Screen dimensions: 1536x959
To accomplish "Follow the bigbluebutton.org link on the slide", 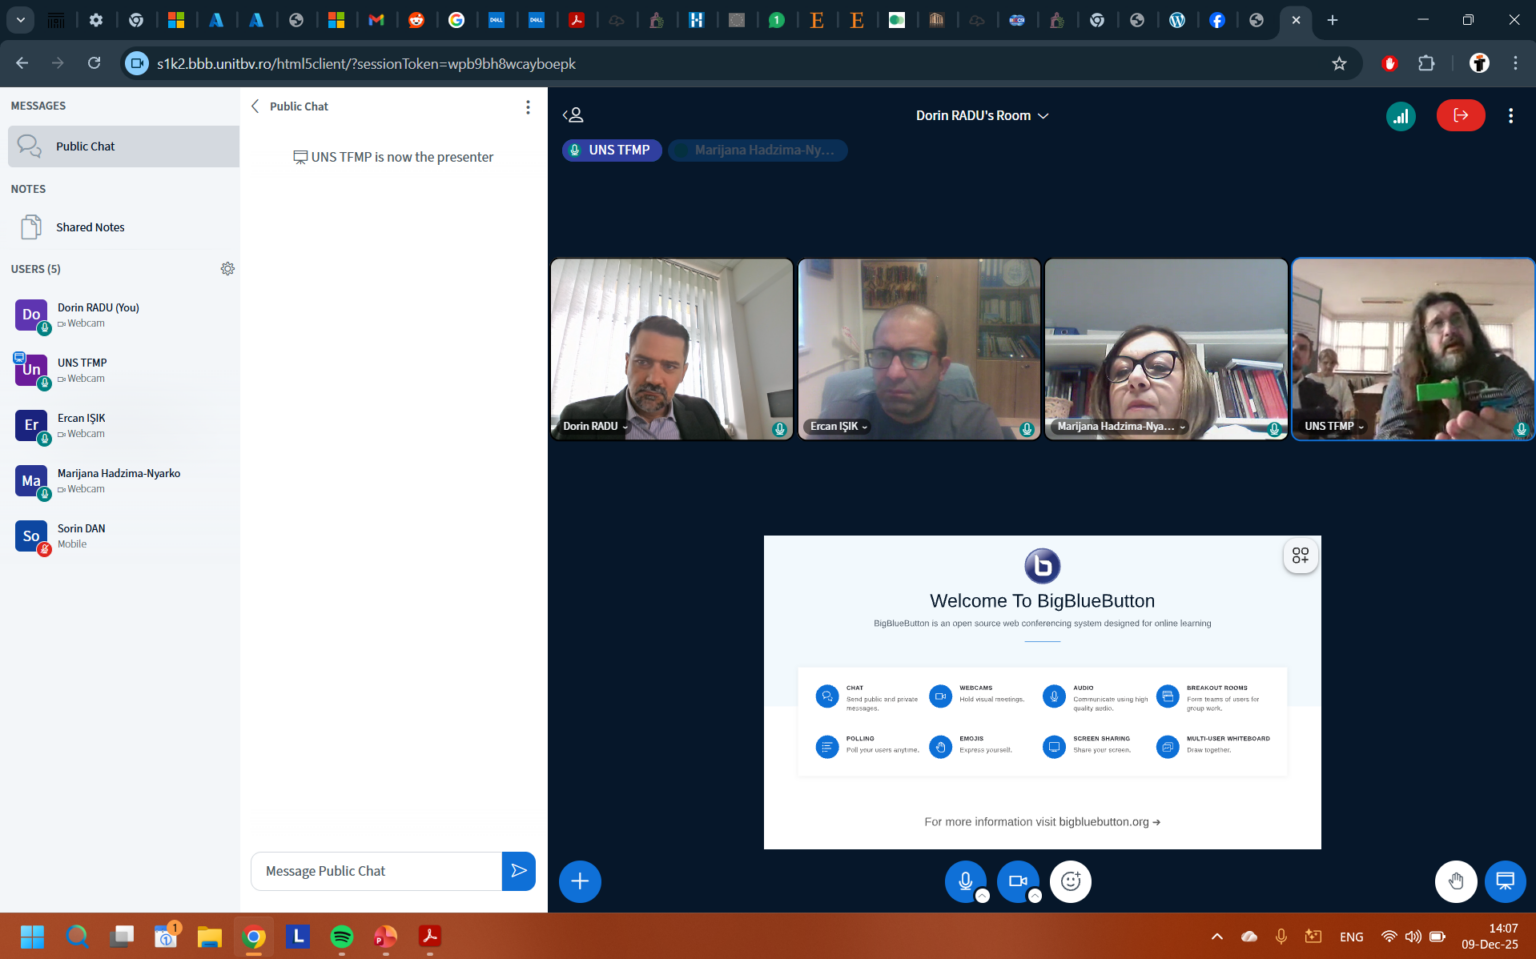I will (x=1109, y=822).
